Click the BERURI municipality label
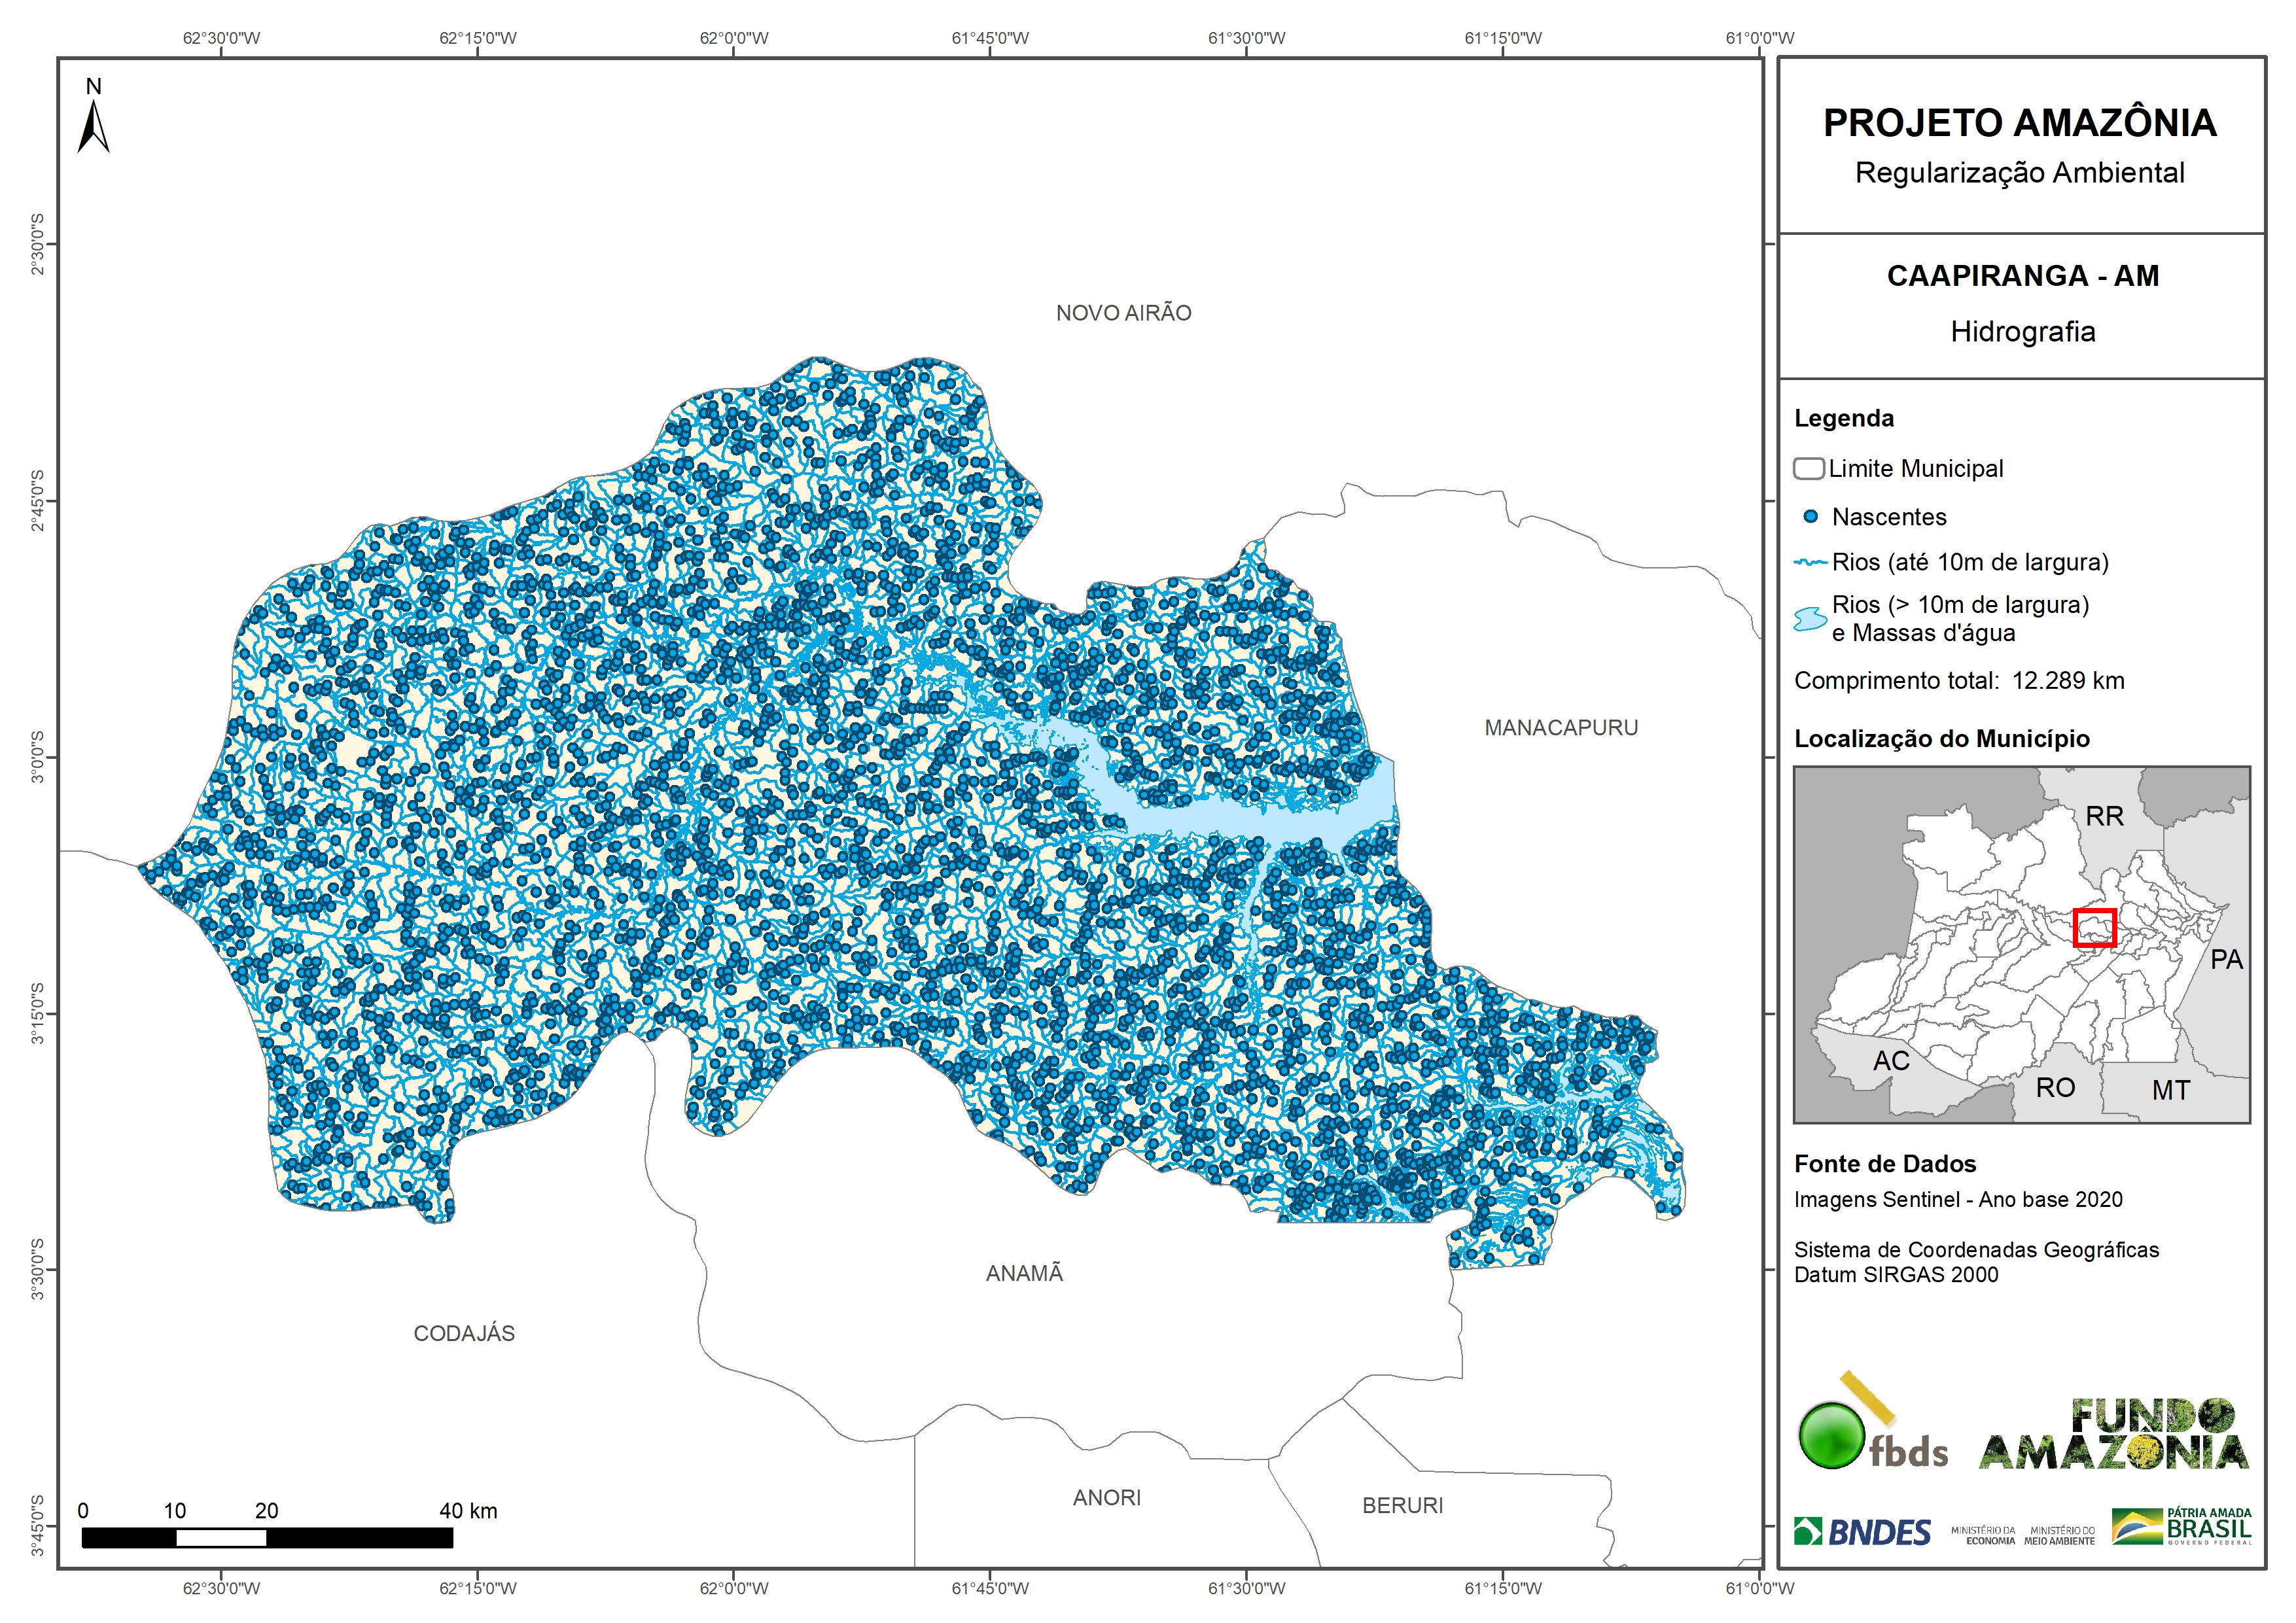This screenshot has width=2296, height=1623. point(1402,1506)
